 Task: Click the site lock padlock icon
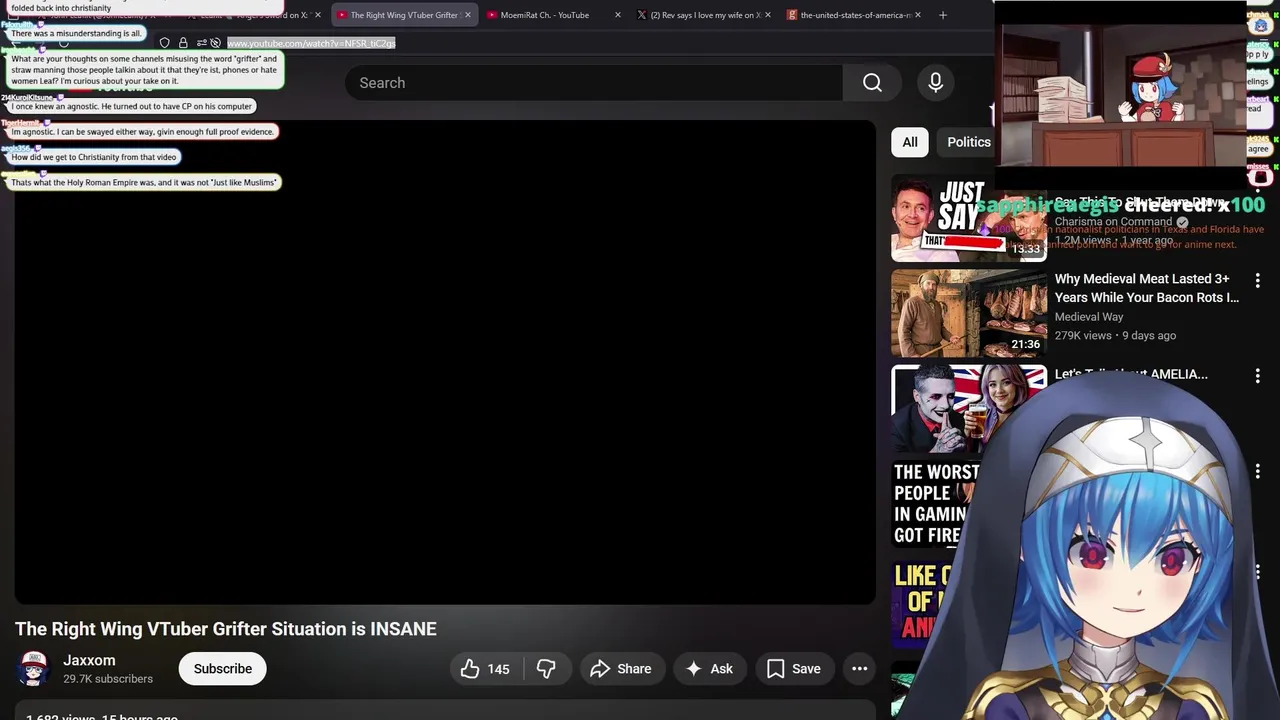point(183,43)
